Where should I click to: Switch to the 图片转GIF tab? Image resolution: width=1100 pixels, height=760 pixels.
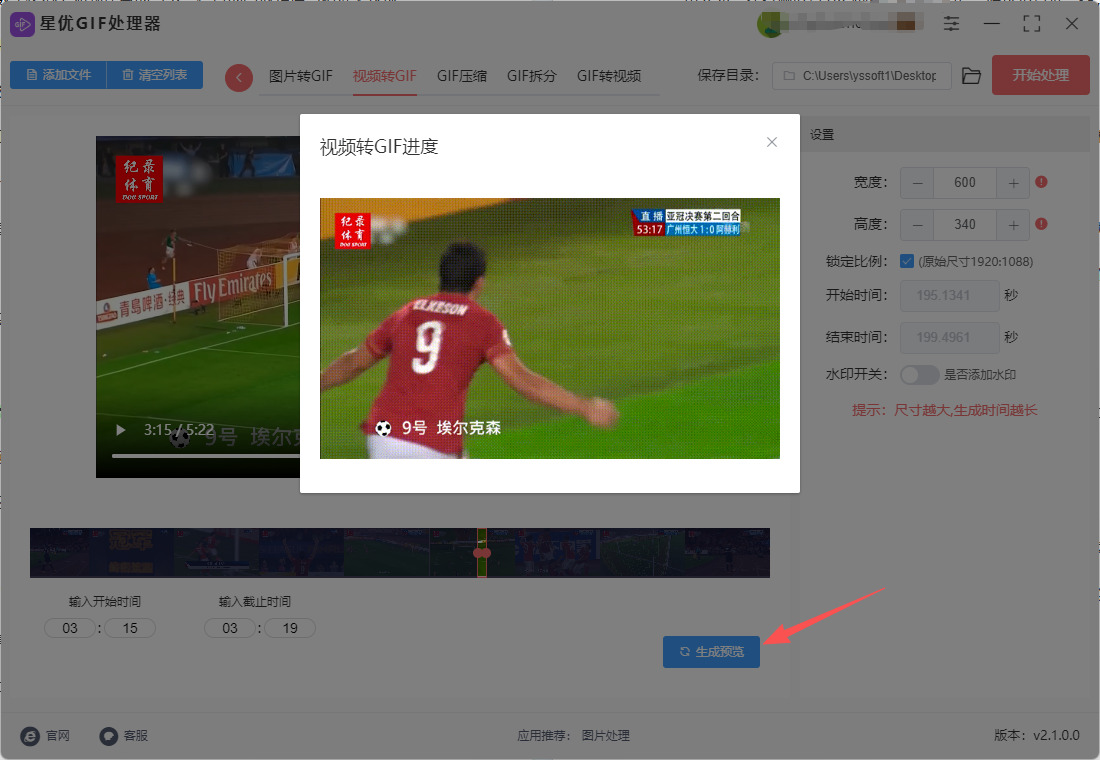tap(301, 76)
